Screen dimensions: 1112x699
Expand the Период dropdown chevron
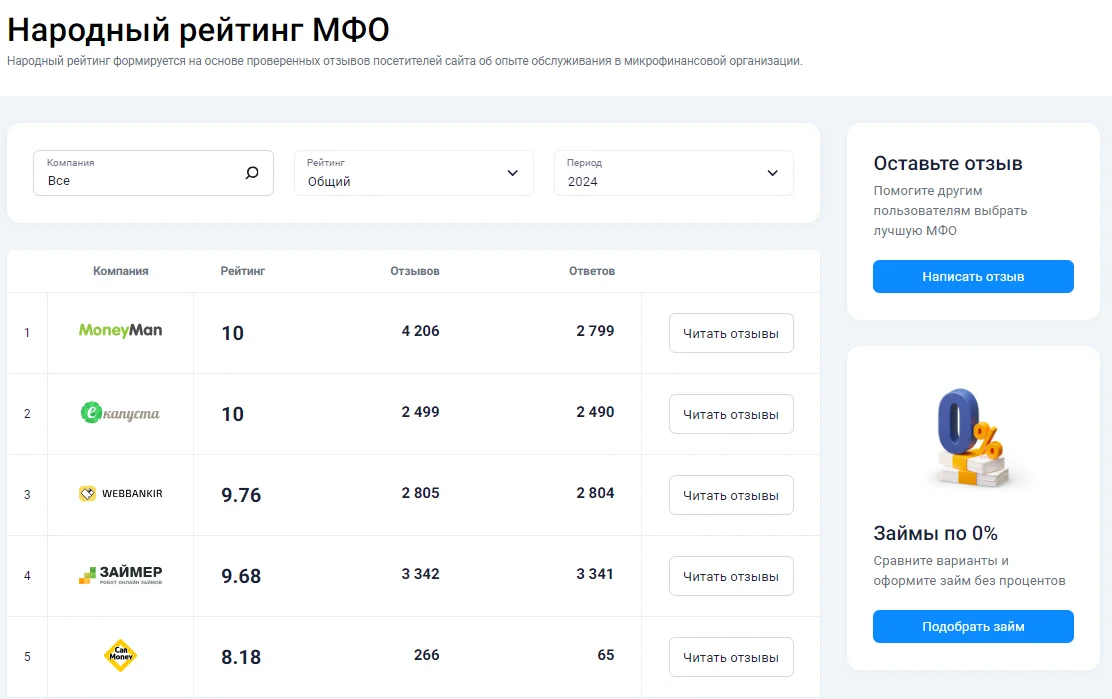click(772, 173)
